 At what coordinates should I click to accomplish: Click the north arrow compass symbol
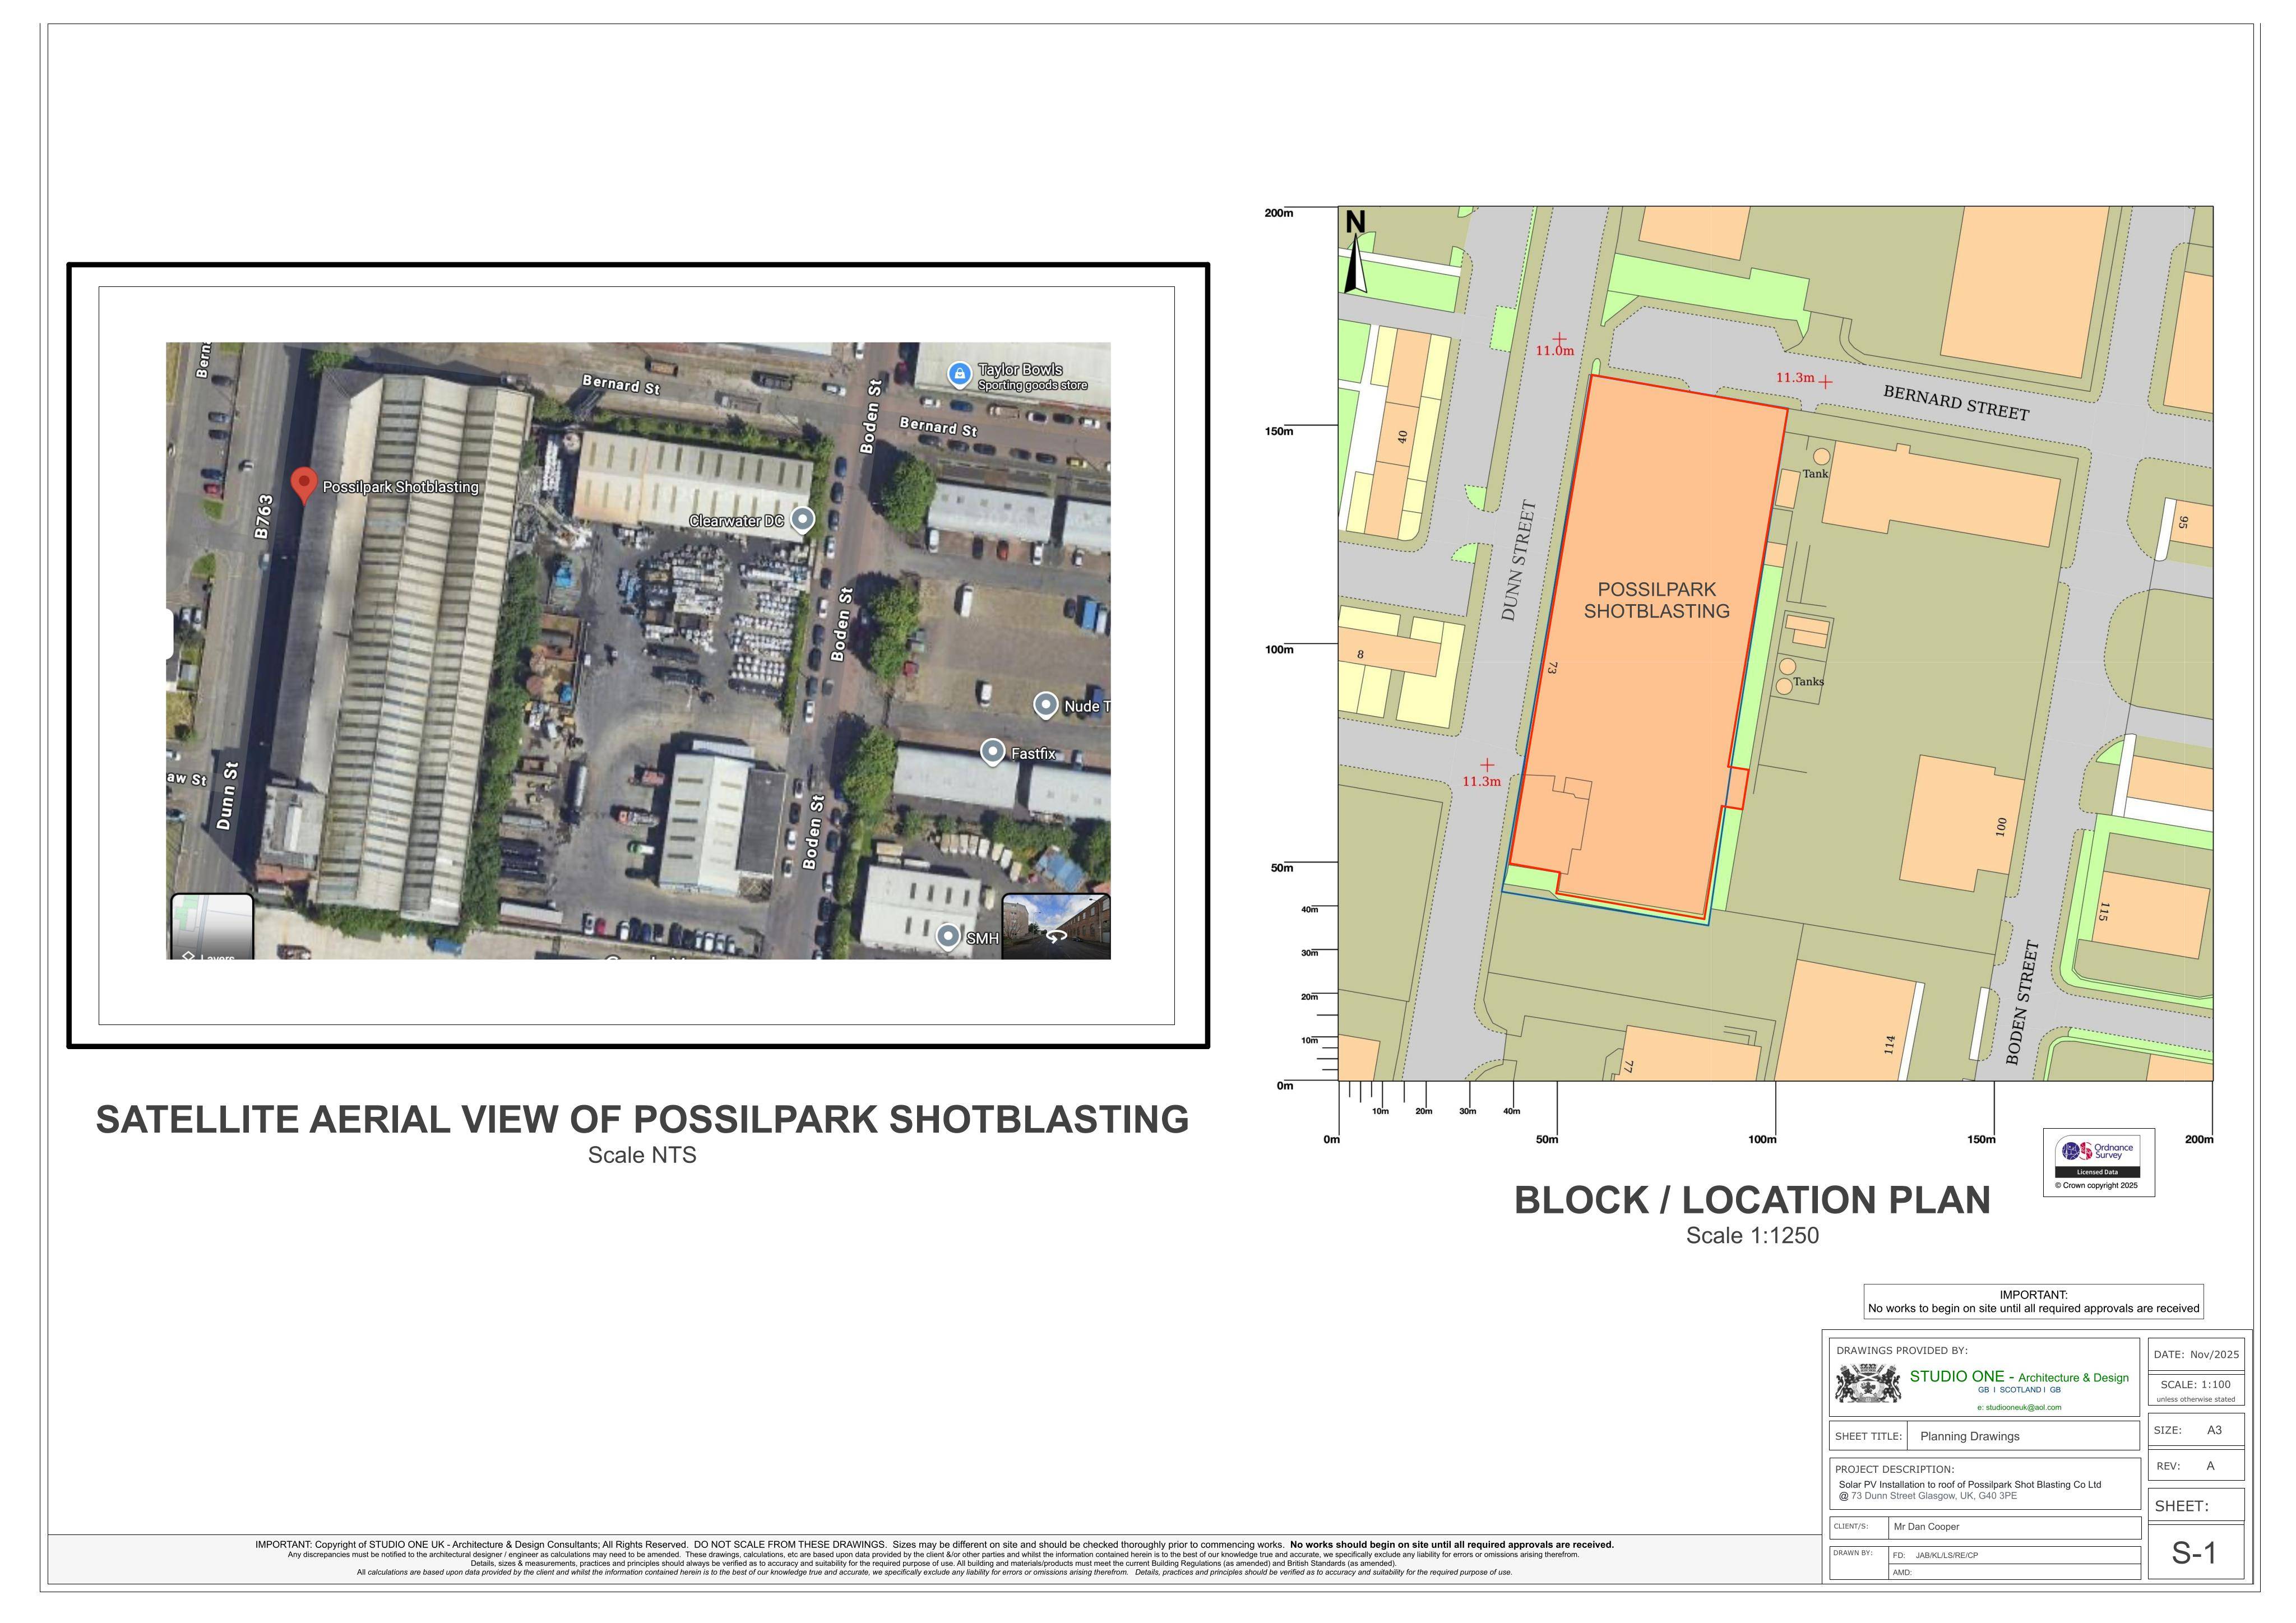[x=1355, y=252]
